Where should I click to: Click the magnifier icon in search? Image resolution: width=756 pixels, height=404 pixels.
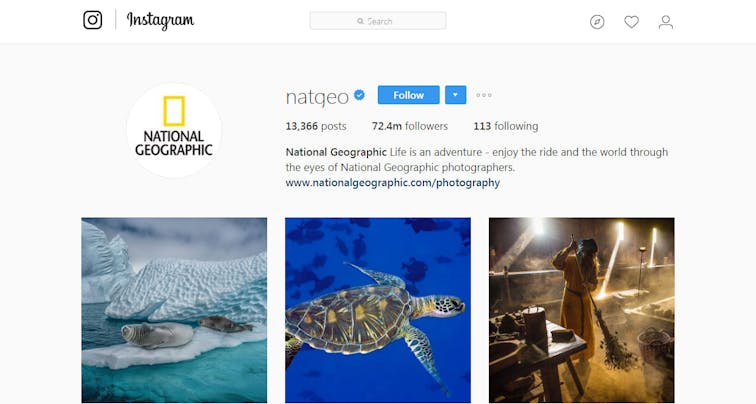(361, 21)
